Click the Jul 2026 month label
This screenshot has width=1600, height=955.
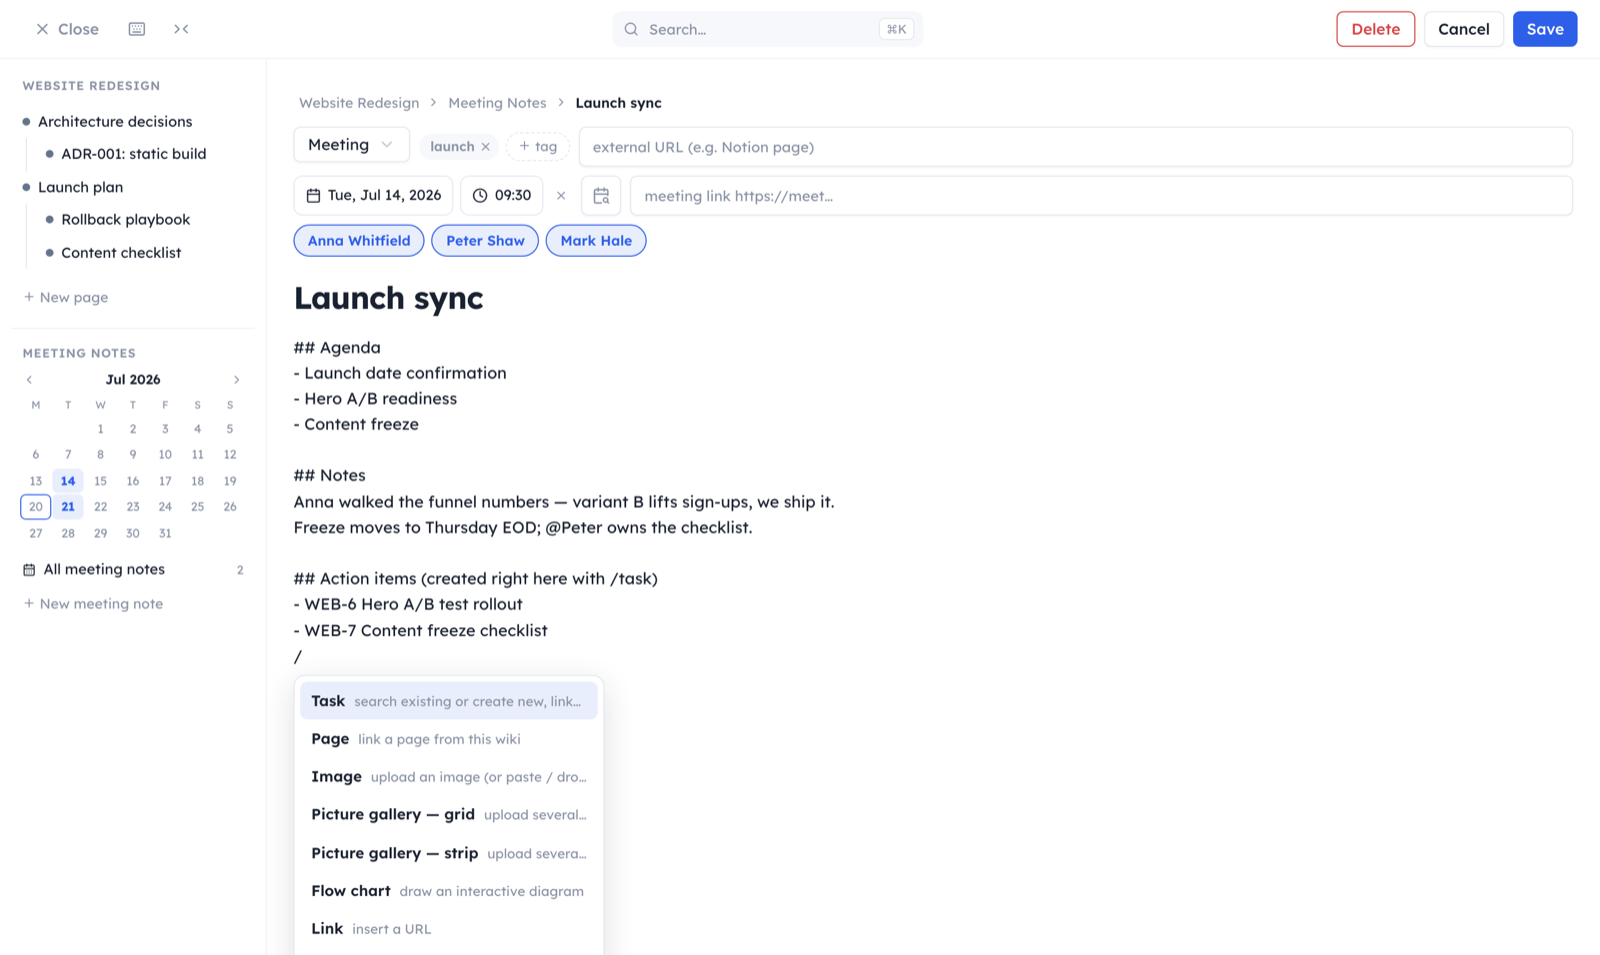[133, 380]
